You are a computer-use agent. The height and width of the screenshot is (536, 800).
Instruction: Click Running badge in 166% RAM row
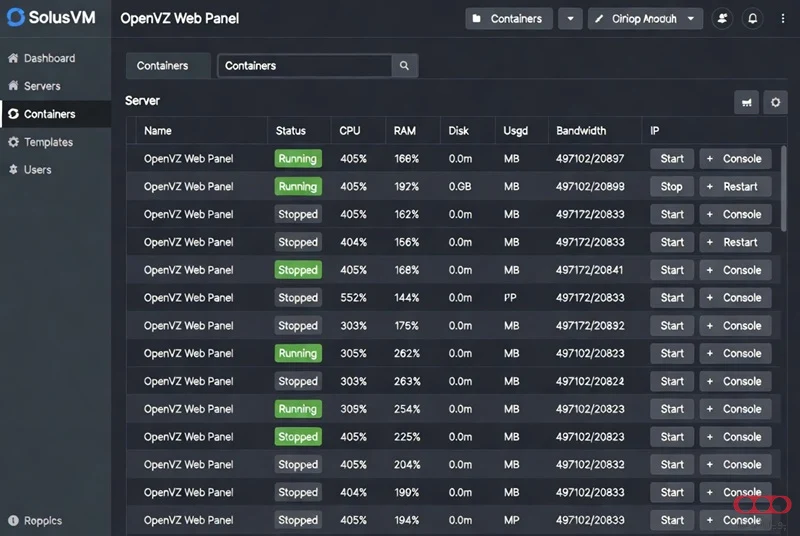(298, 159)
